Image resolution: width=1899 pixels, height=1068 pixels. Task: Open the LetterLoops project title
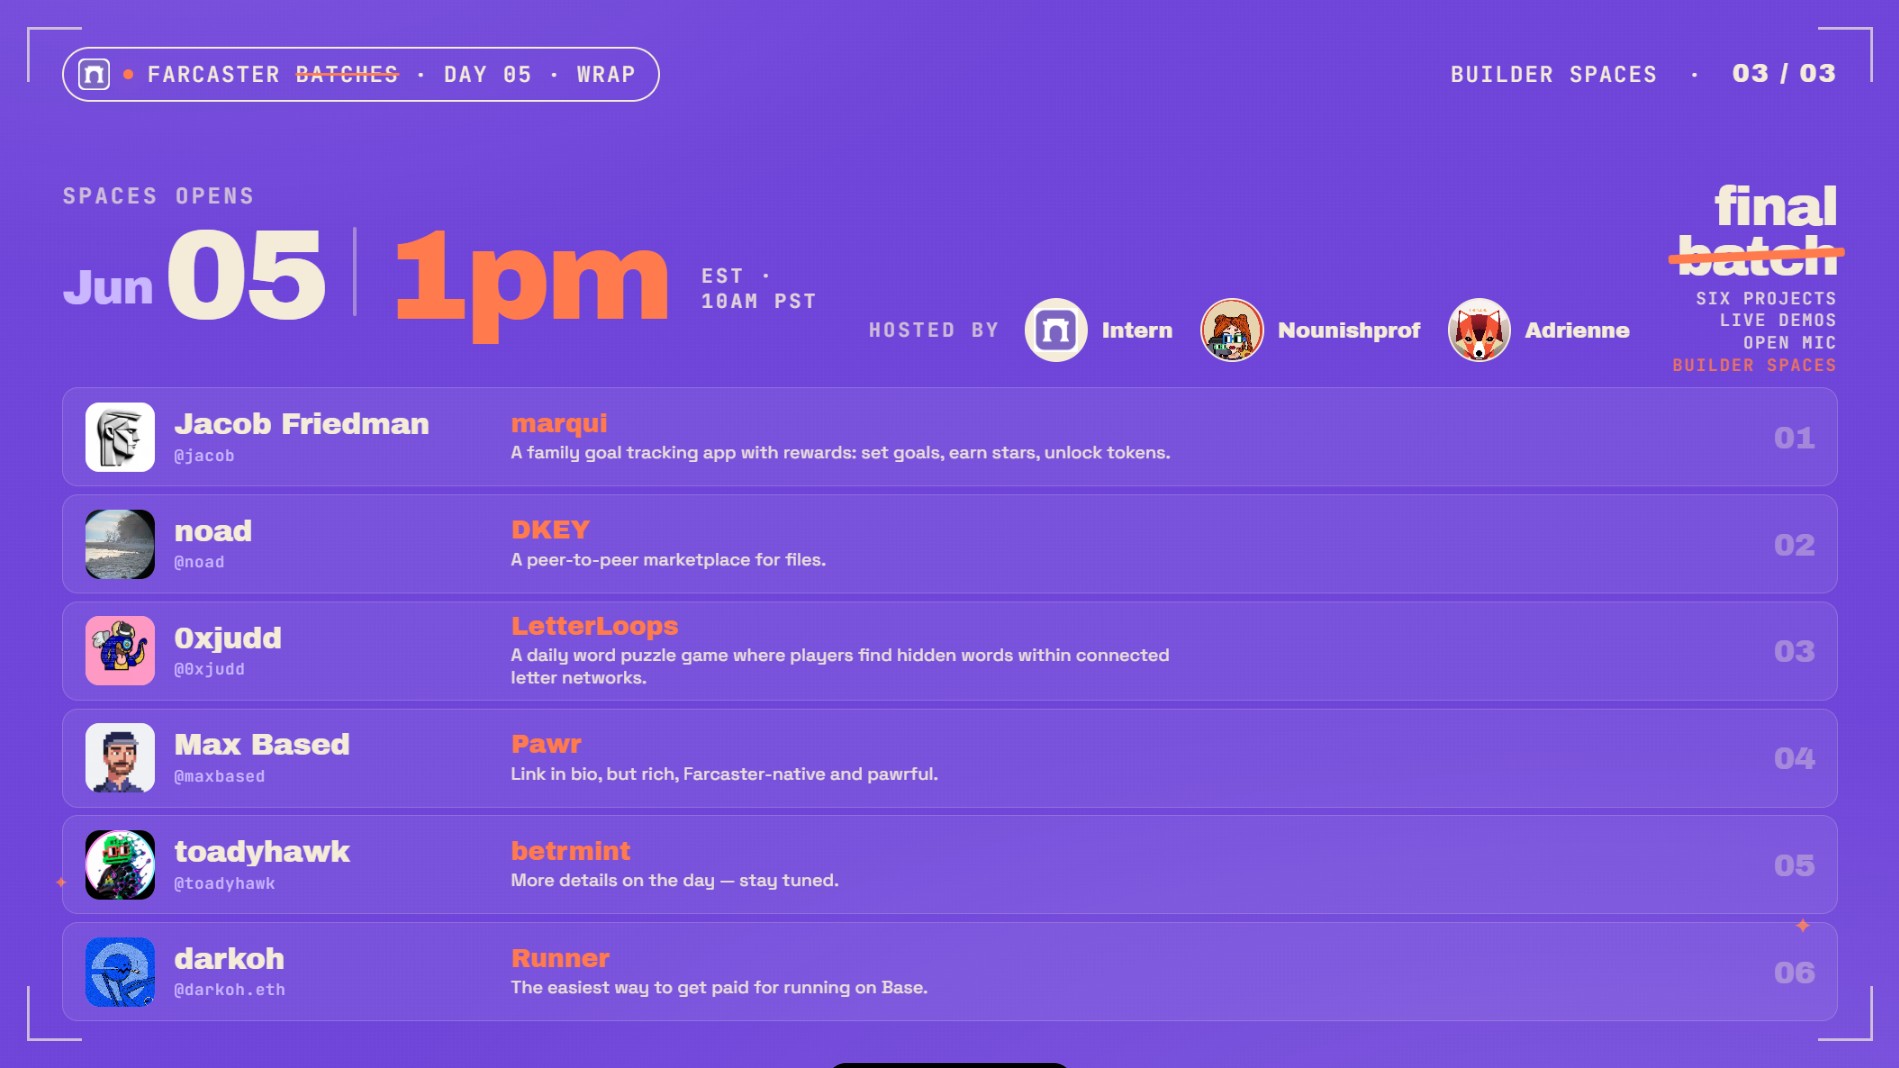coord(594,626)
